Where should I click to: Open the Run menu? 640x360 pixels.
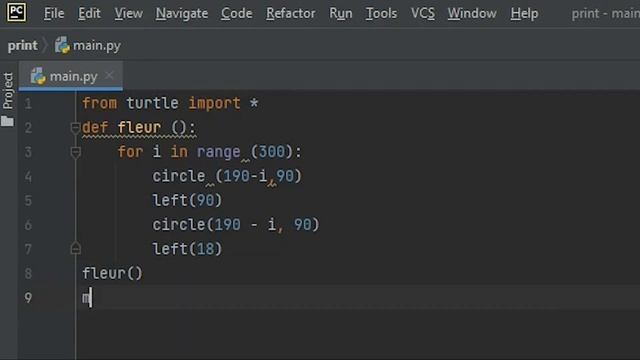[340, 13]
